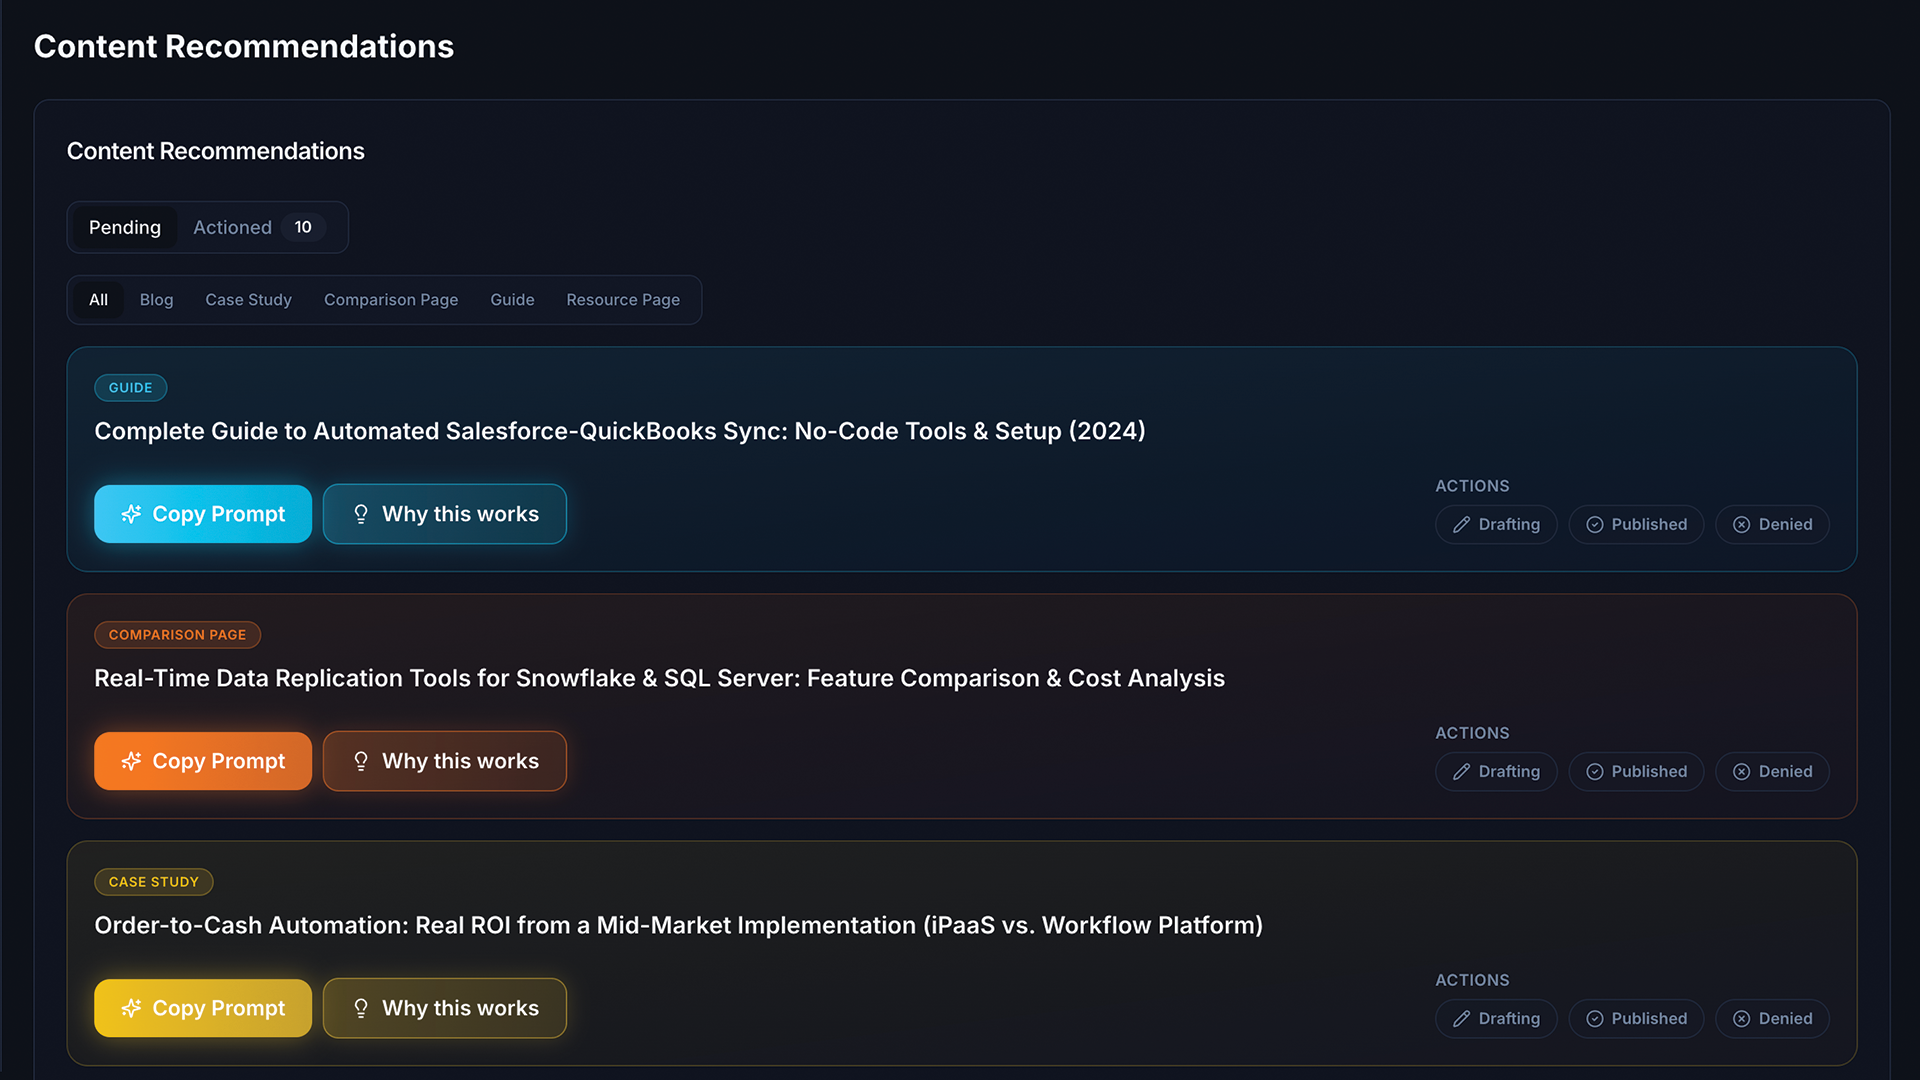The image size is (1920, 1080).
Task: Click the ACTIONS label in Order-to-Cash case study card
Action: (1472, 980)
